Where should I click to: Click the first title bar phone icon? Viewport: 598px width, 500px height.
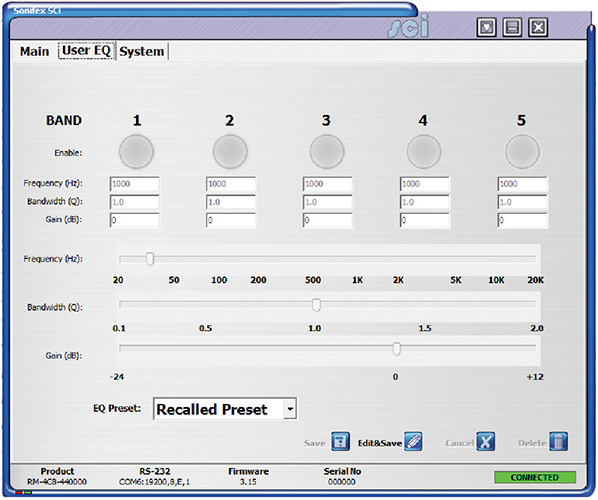click(x=487, y=27)
